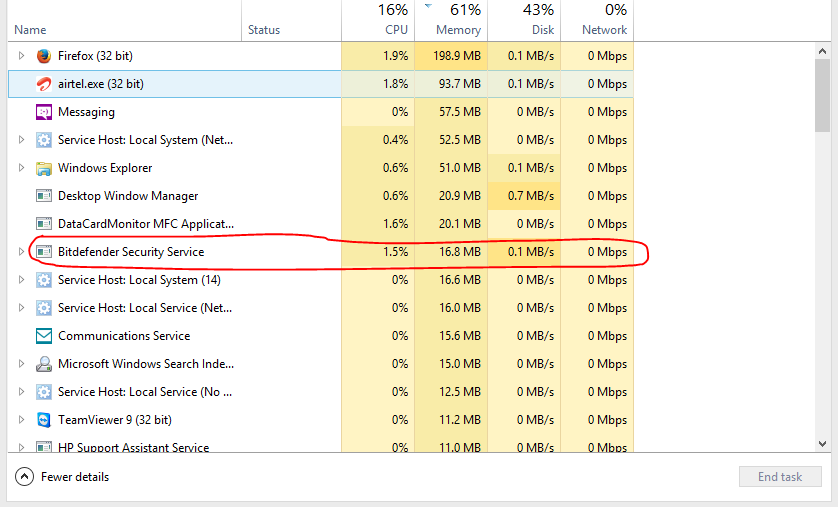Click gear icon of Service Host: Local System (Net...
Screen dimensions: 838x507
tap(44, 140)
